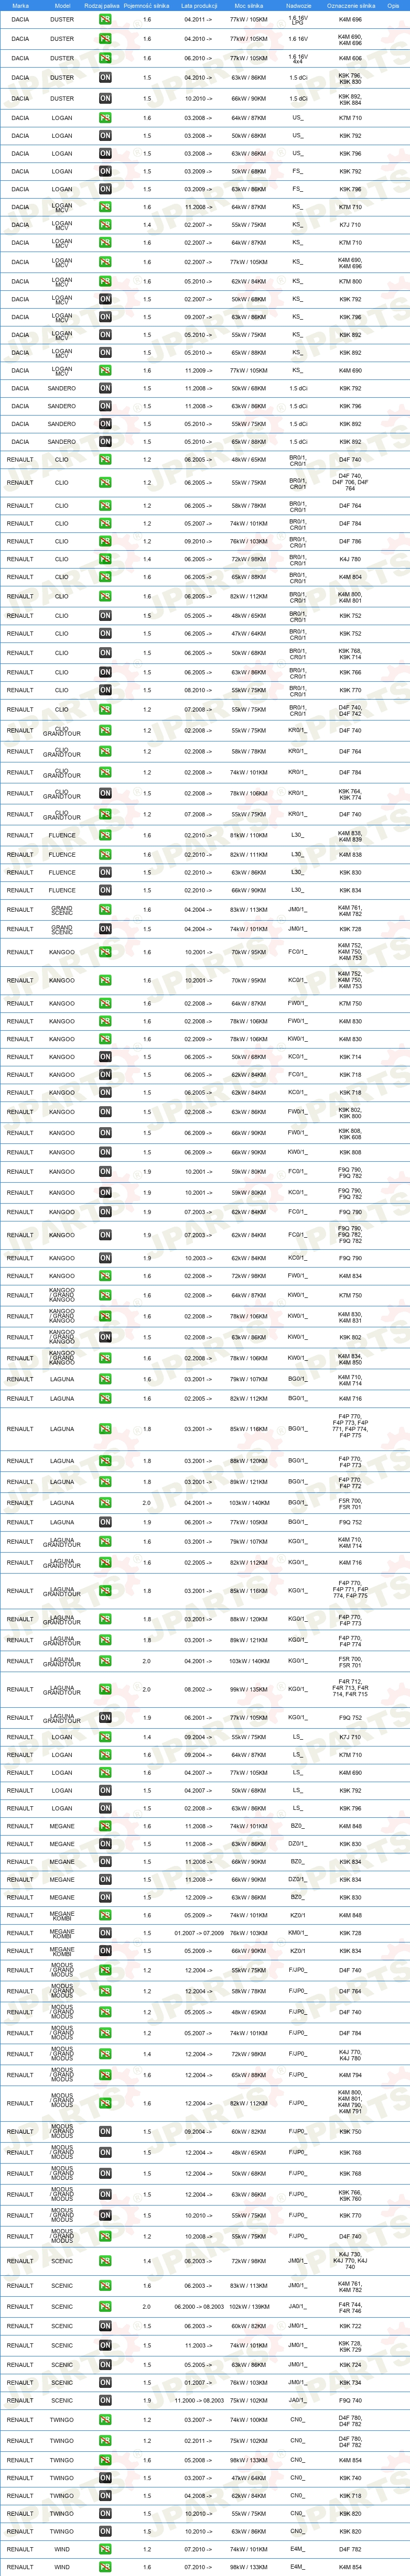Click petrol icon in Scenic 1.4 K4J 730 row
Image resolution: width=410 pixels, height=2576 pixels.
[105, 2261]
